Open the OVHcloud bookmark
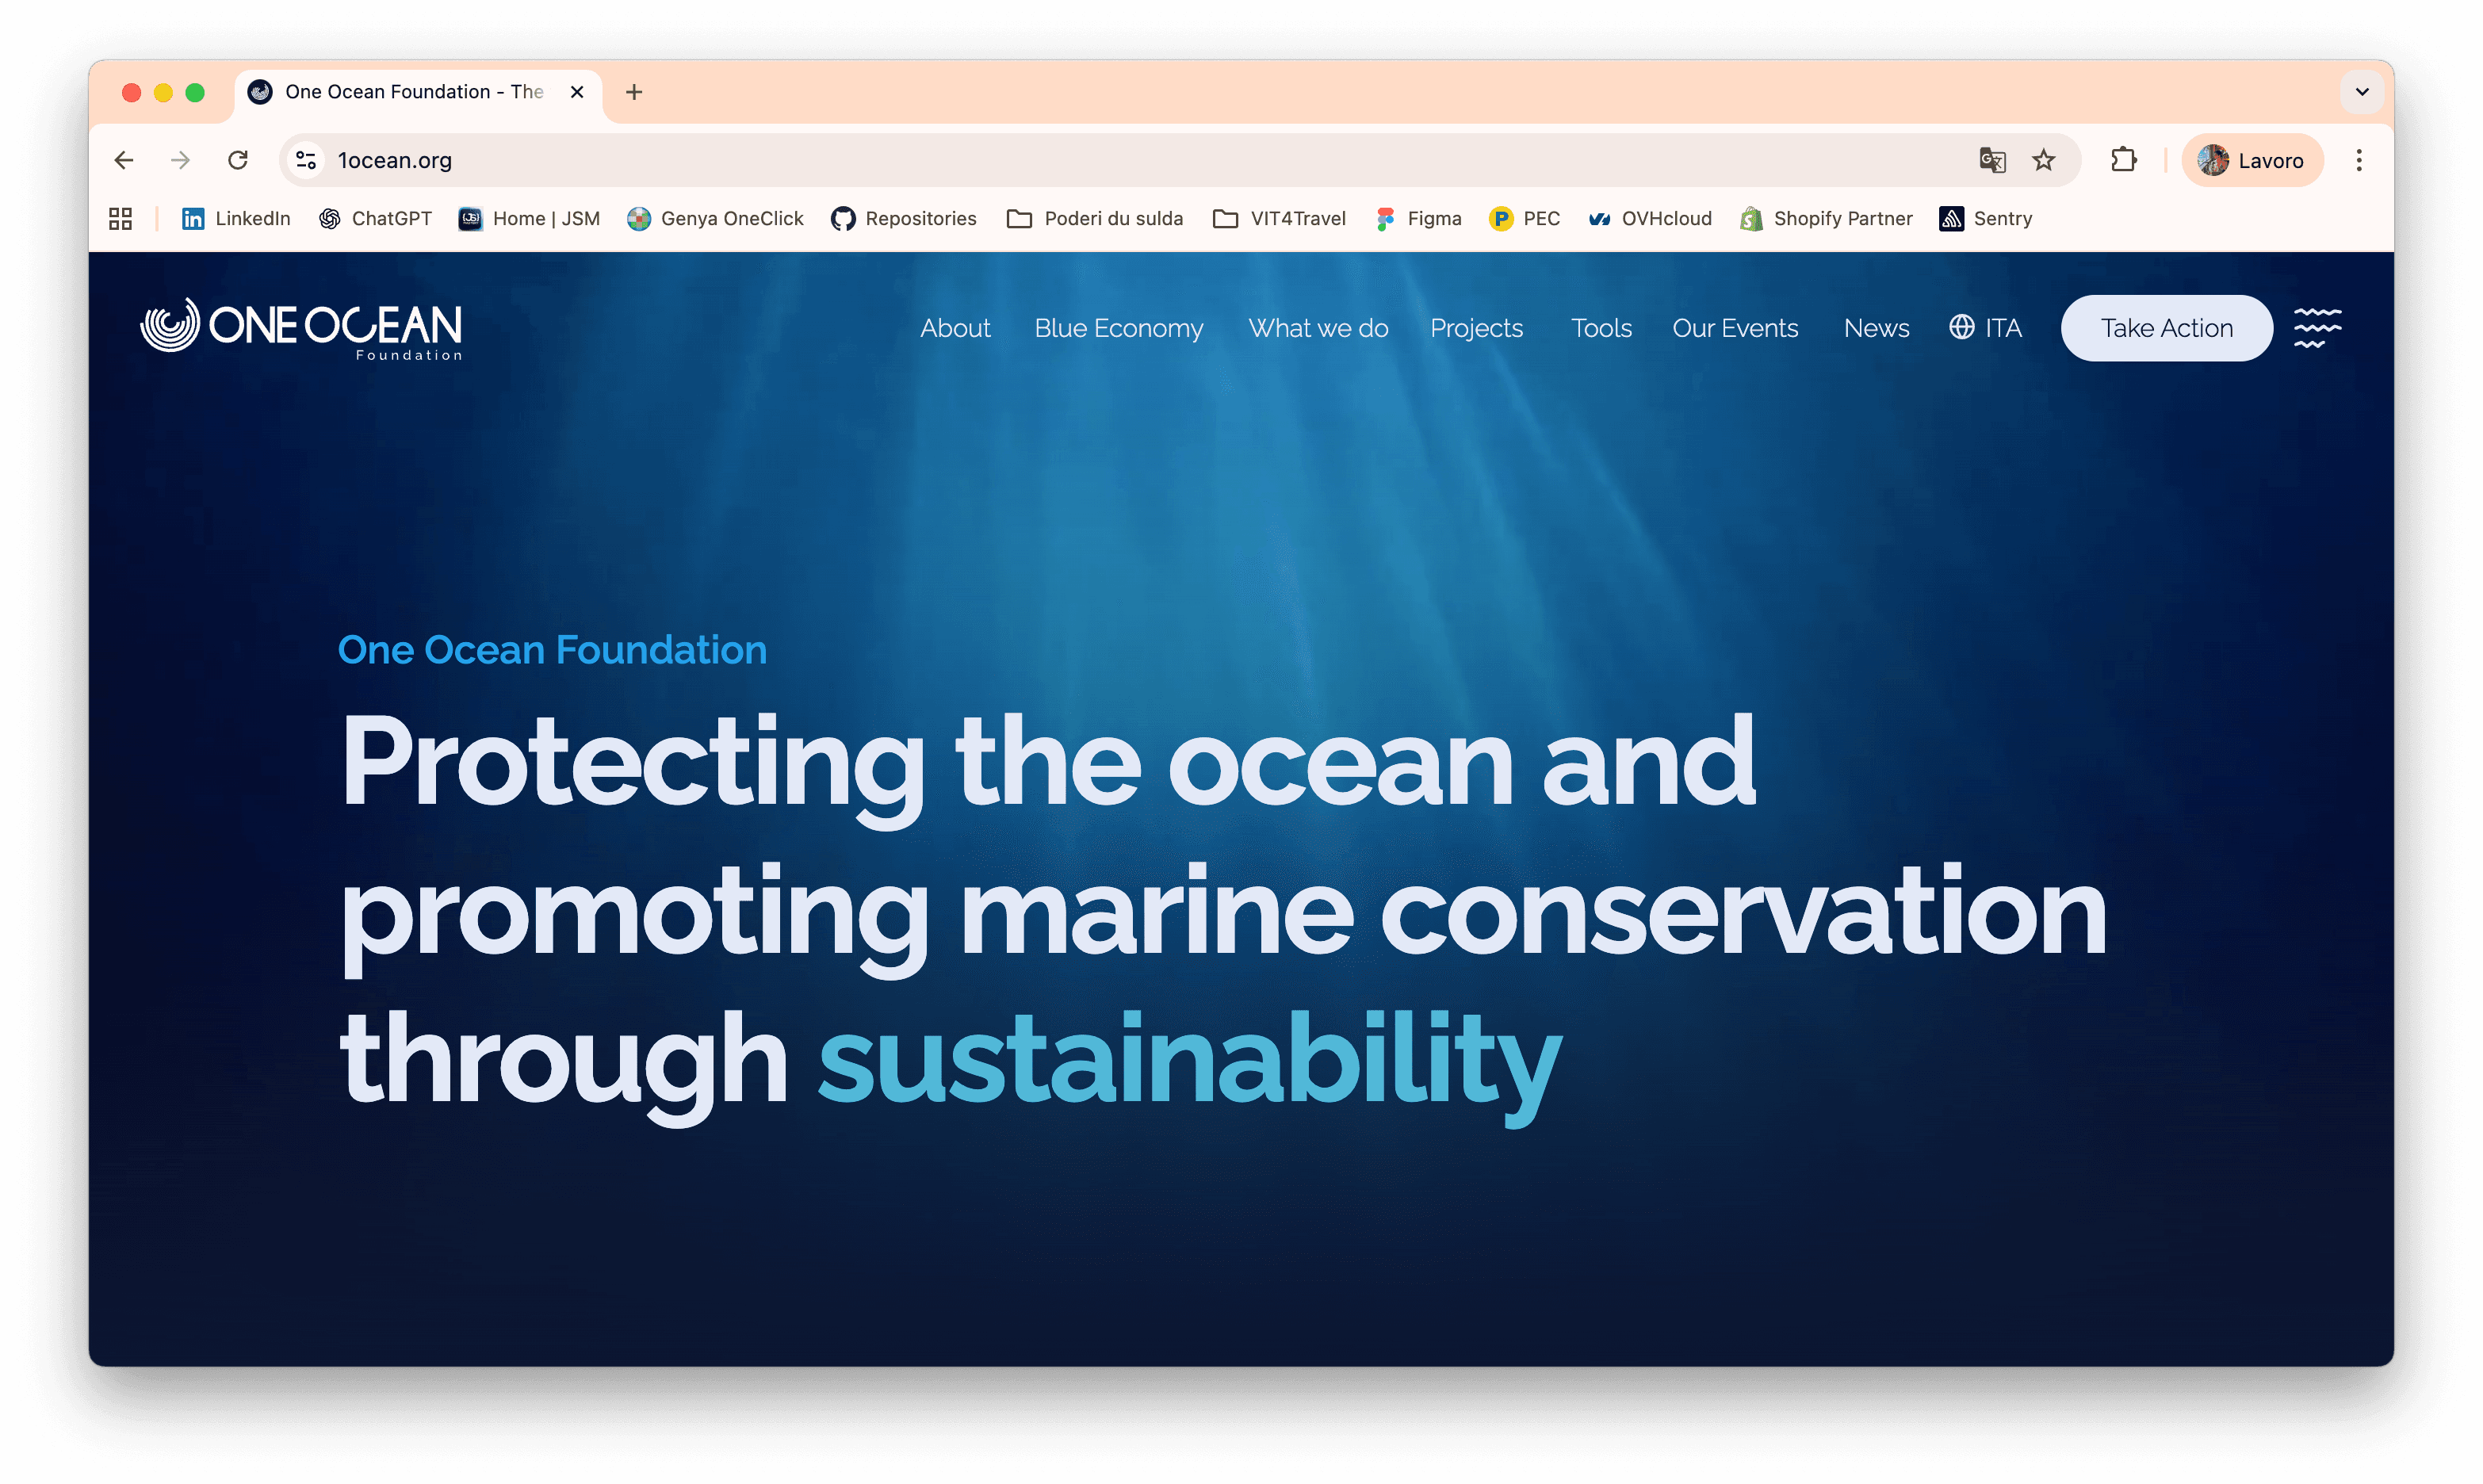The width and height of the screenshot is (2483, 1484). [1649, 218]
